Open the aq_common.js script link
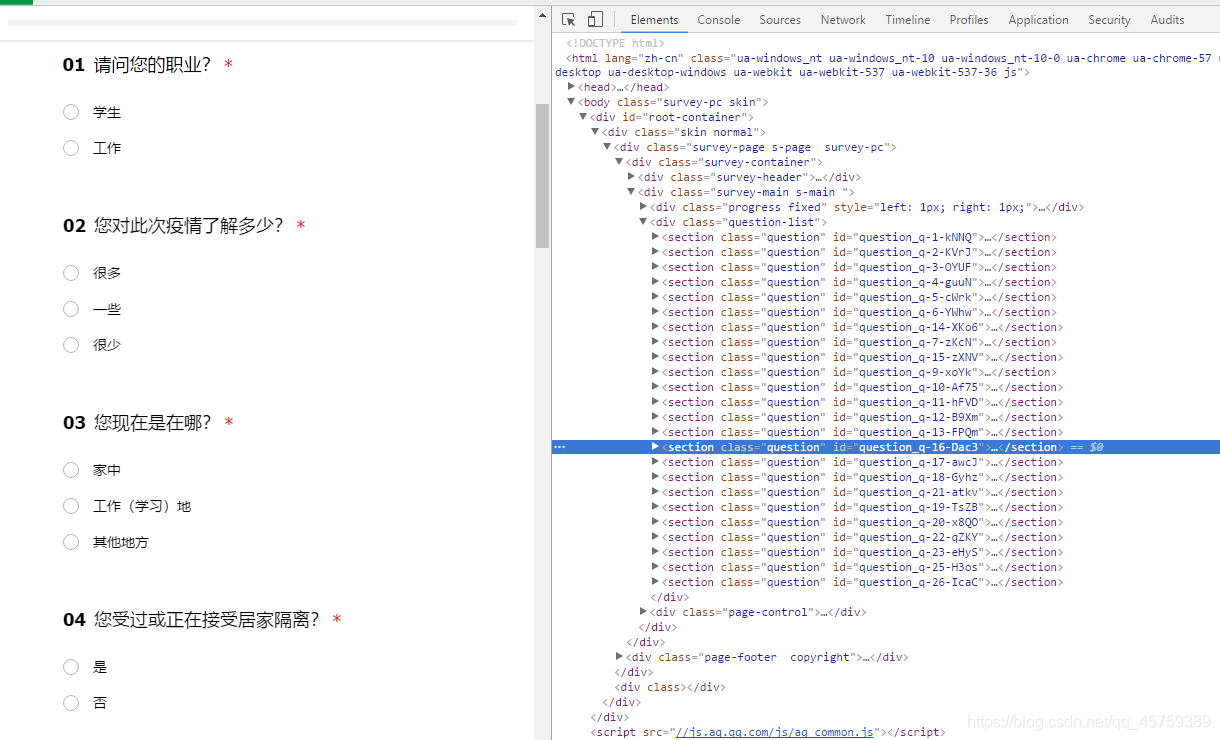The image size is (1220, 740). tap(776, 732)
